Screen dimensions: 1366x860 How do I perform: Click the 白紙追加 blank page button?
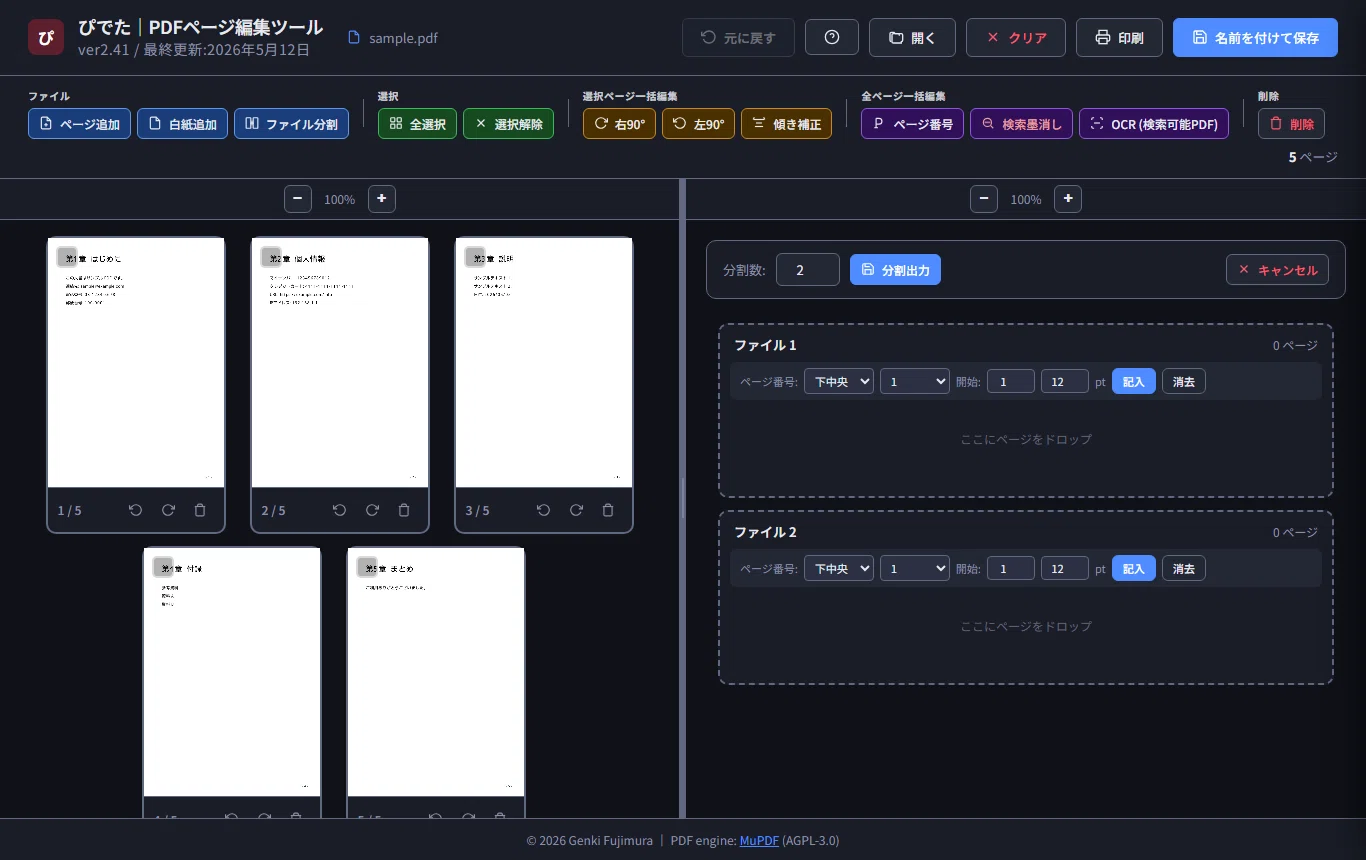(x=182, y=124)
